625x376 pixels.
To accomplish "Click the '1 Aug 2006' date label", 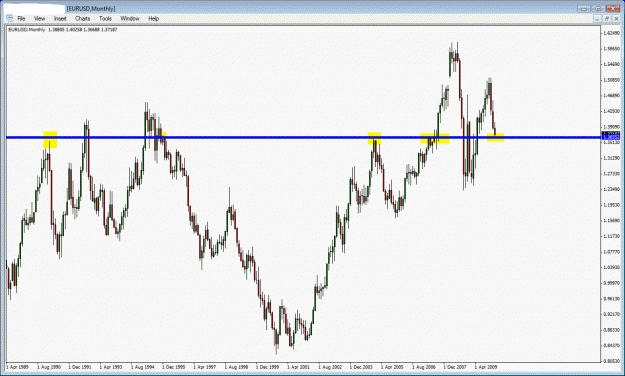I will (x=424, y=367).
